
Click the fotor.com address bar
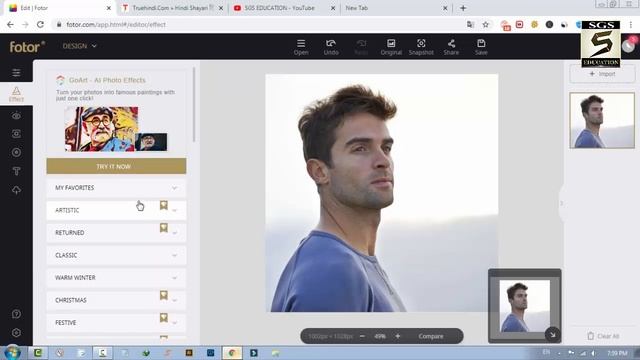[x=261, y=24]
